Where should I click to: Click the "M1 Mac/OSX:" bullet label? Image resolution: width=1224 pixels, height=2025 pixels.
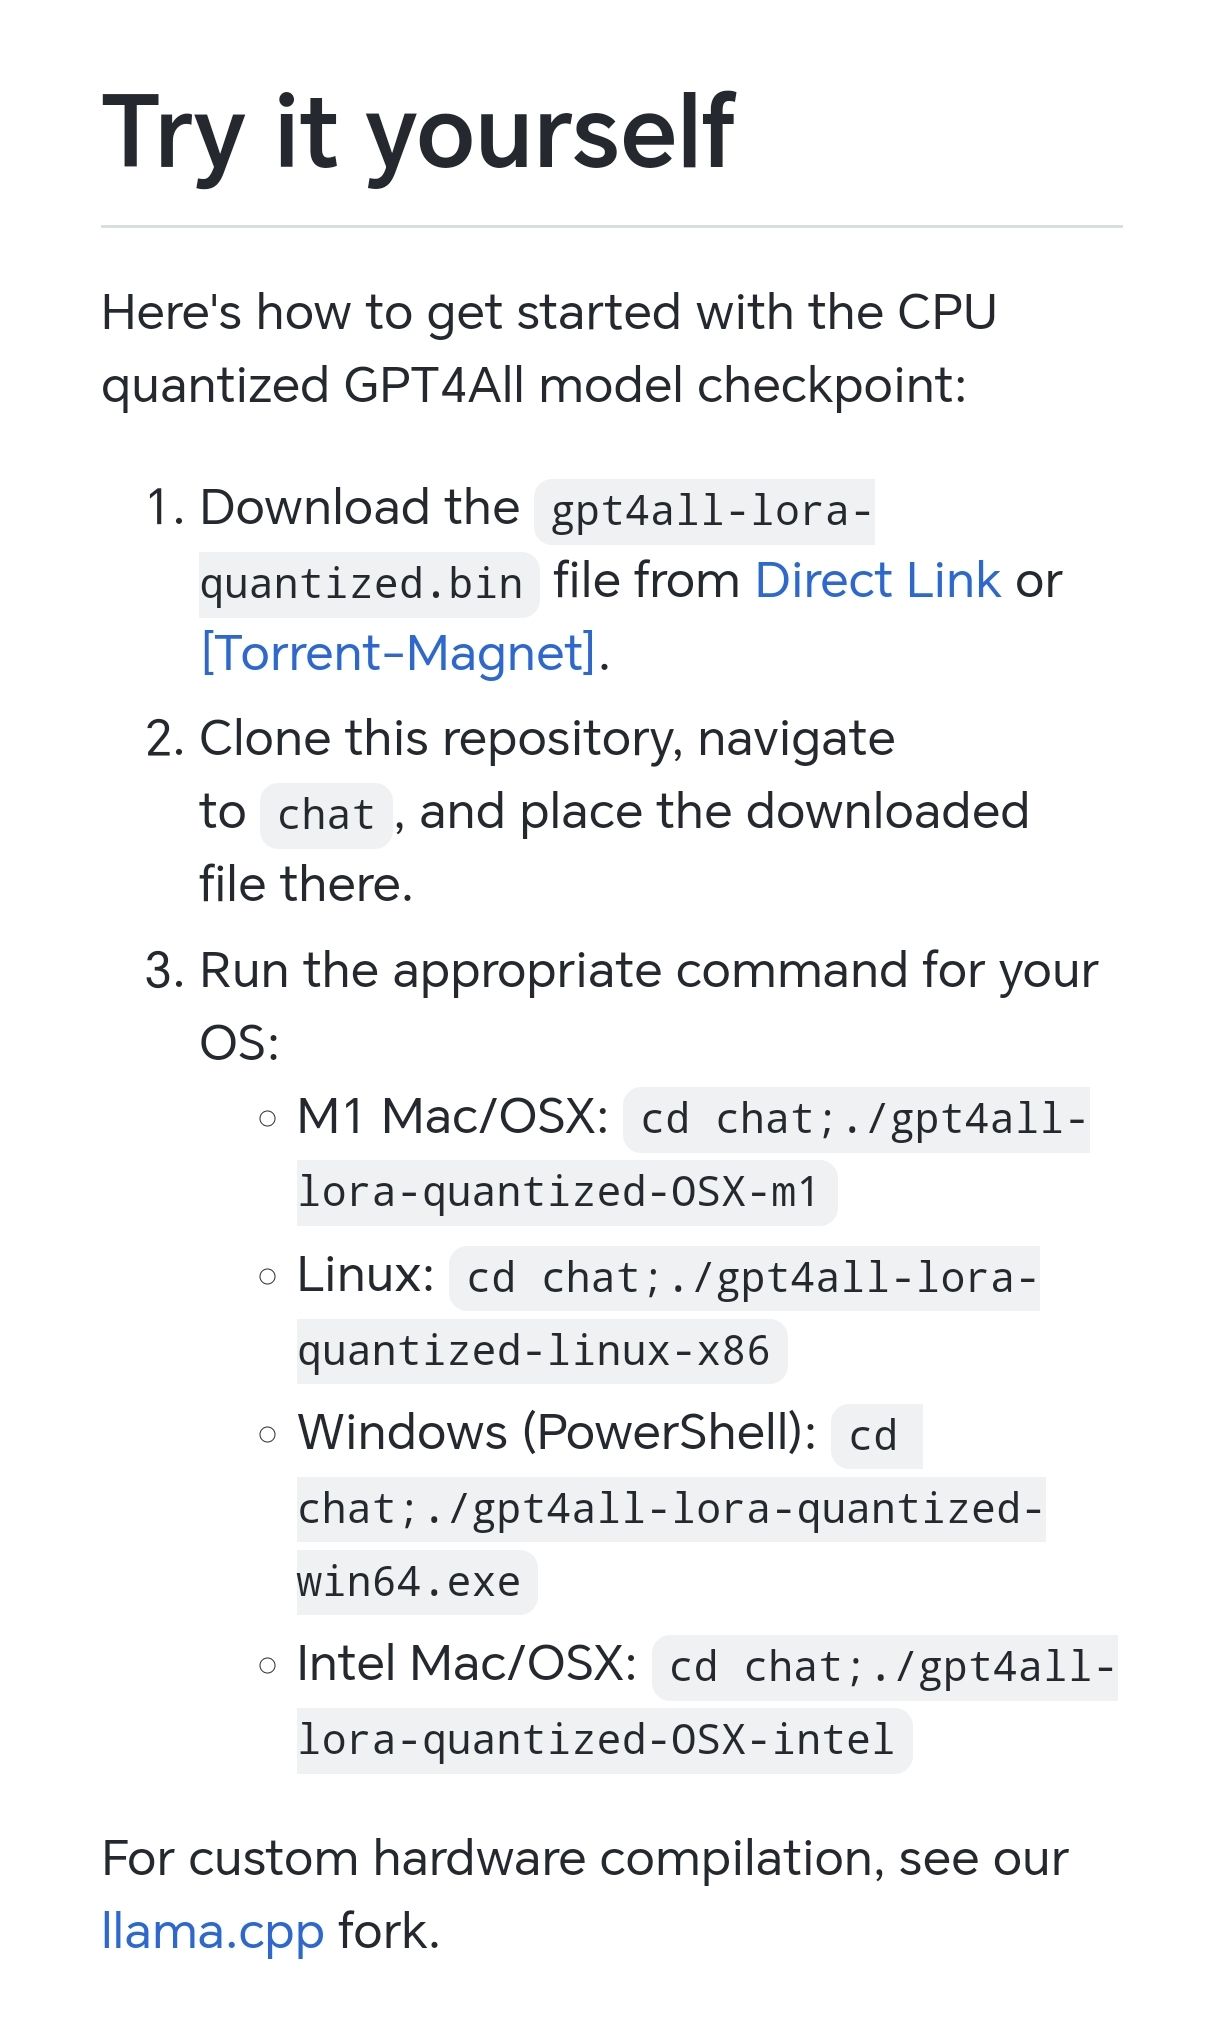[452, 1116]
